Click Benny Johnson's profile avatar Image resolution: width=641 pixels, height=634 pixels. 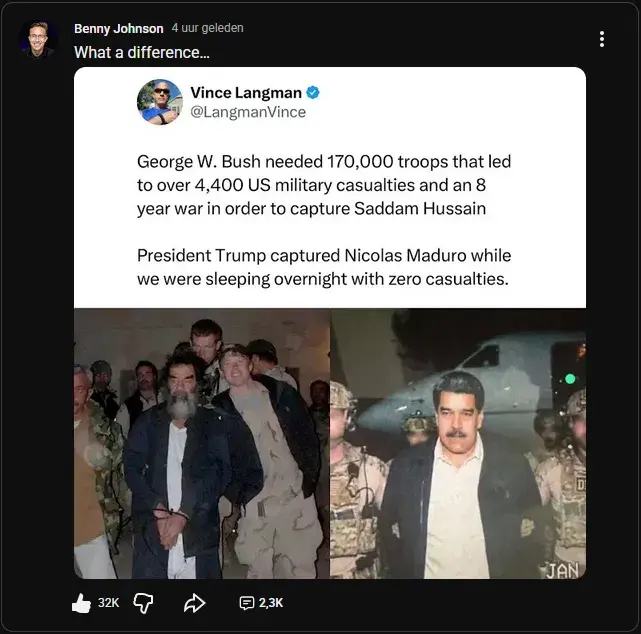(x=37, y=39)
